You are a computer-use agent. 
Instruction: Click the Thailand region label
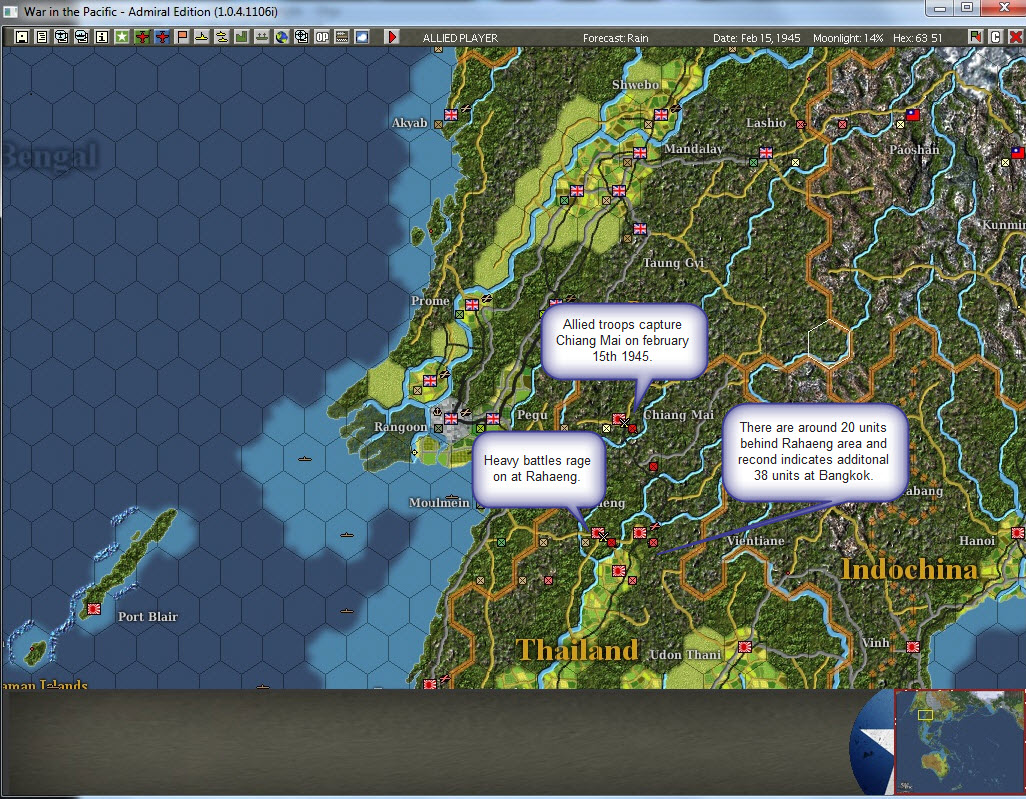pos(577,650)
